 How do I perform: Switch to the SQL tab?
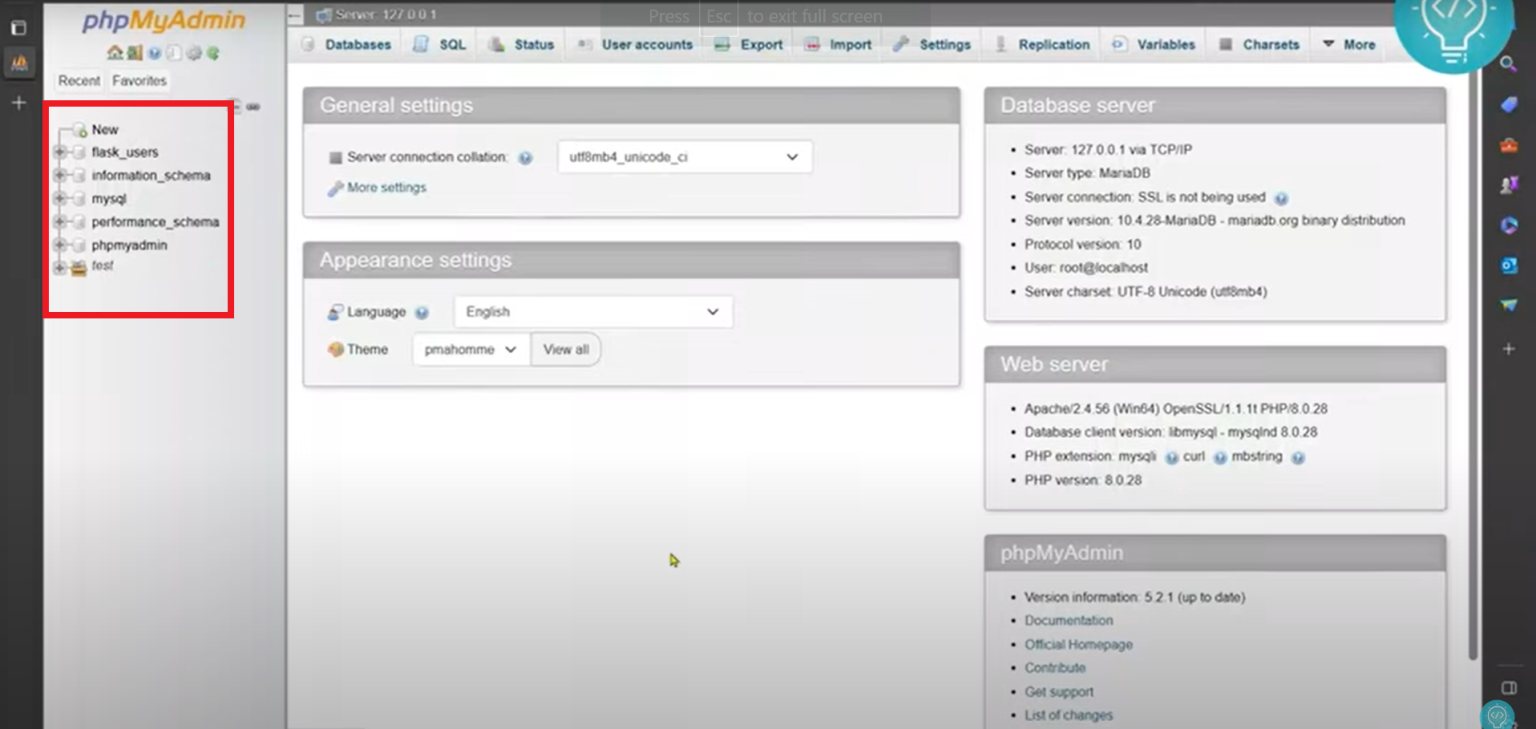click(440, 45)
